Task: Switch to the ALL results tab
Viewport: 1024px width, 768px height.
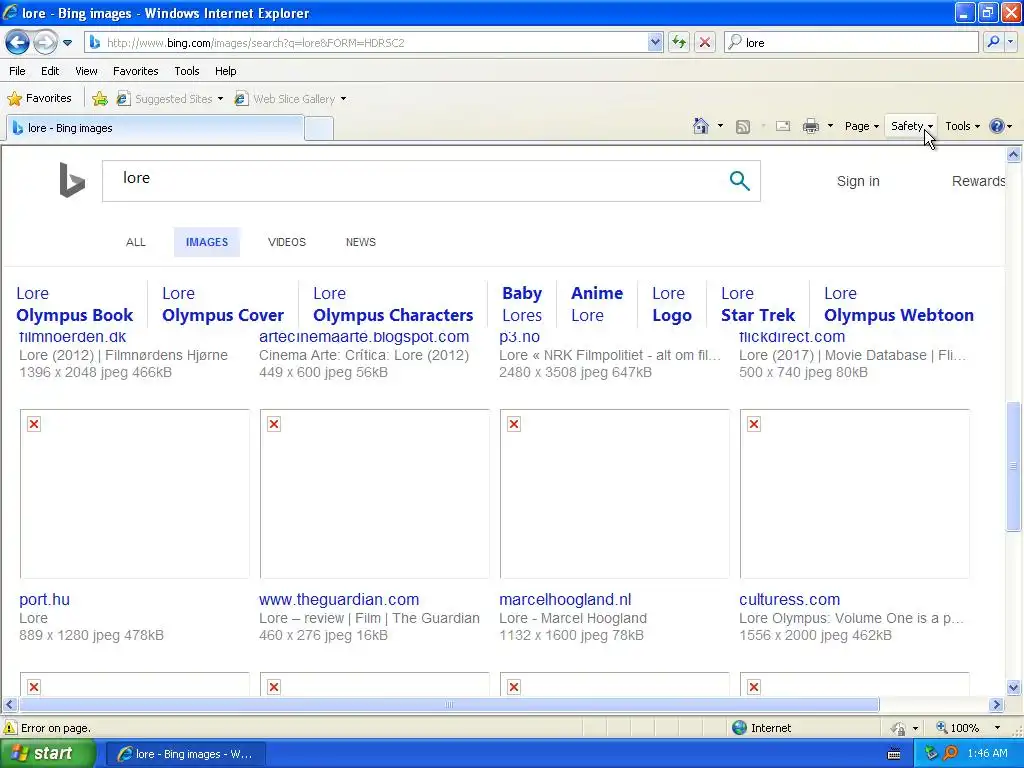Action: pyautogui.click(x=136, y=242)
